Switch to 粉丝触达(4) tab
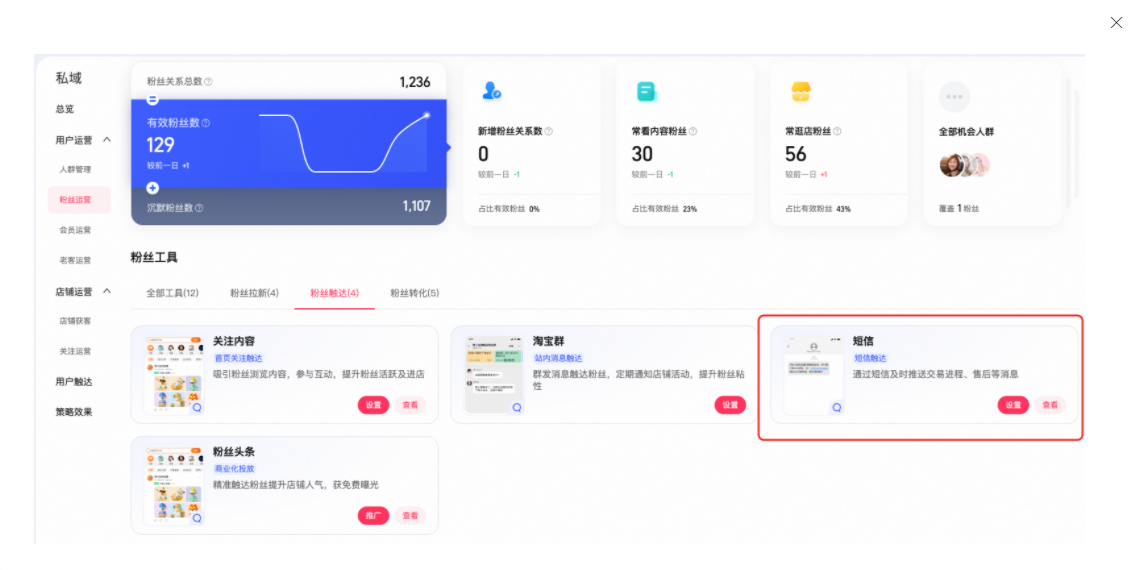1145x570 pixels. point(334,293)
